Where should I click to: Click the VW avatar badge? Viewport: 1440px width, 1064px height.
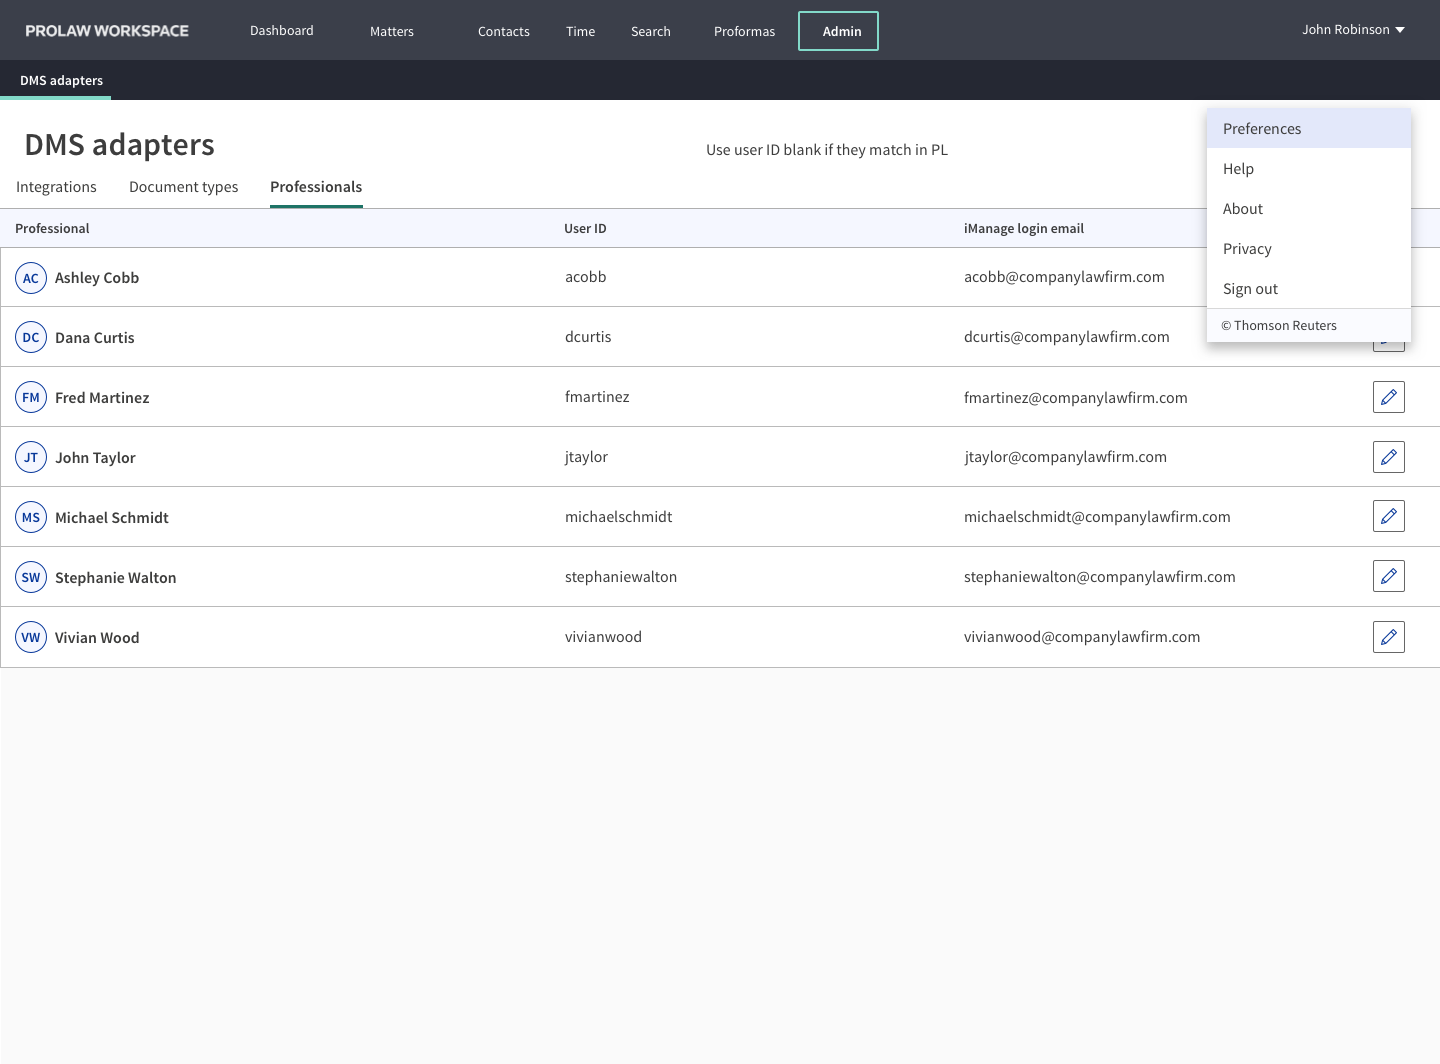[x=31, y=637]
